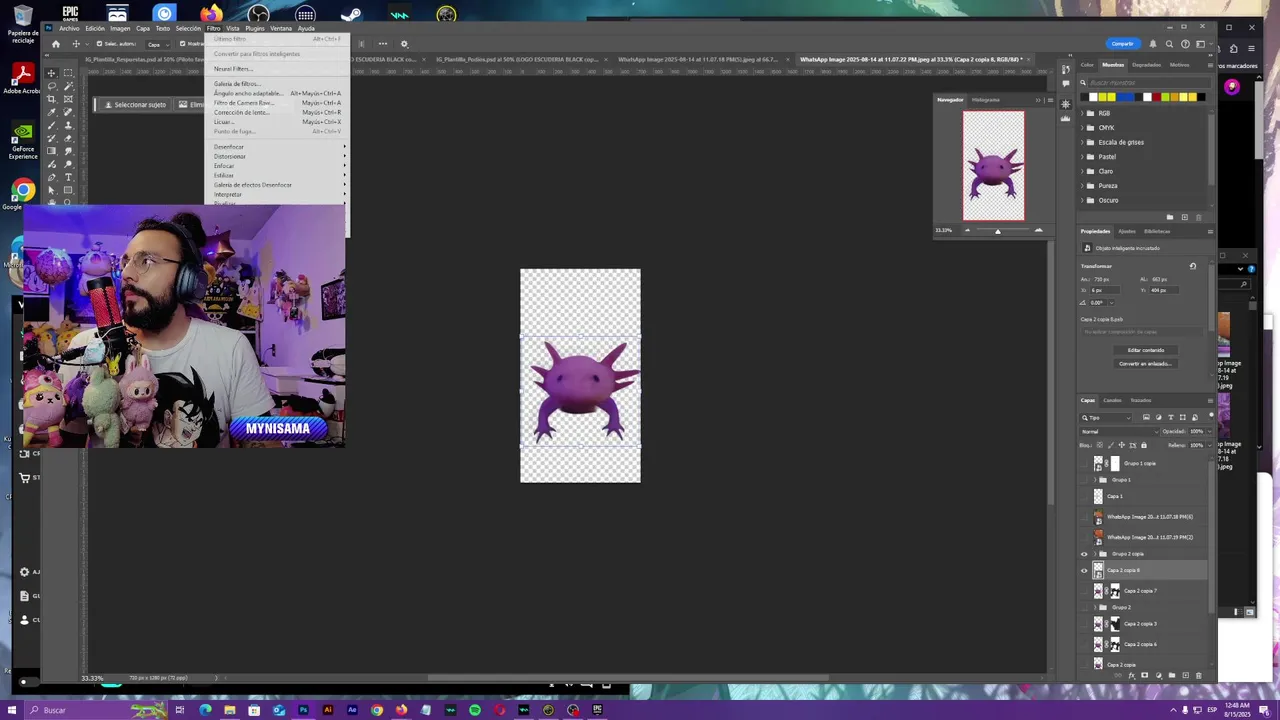1280x720 pixels.
Task: Add a layer mask from Layers panel
Action: 1145,675
